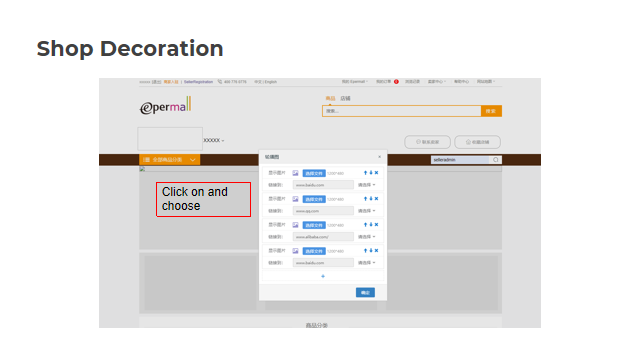Screen dimensions: 640x360
Task: Select the orange products search tab
Action: click(330, 98)
